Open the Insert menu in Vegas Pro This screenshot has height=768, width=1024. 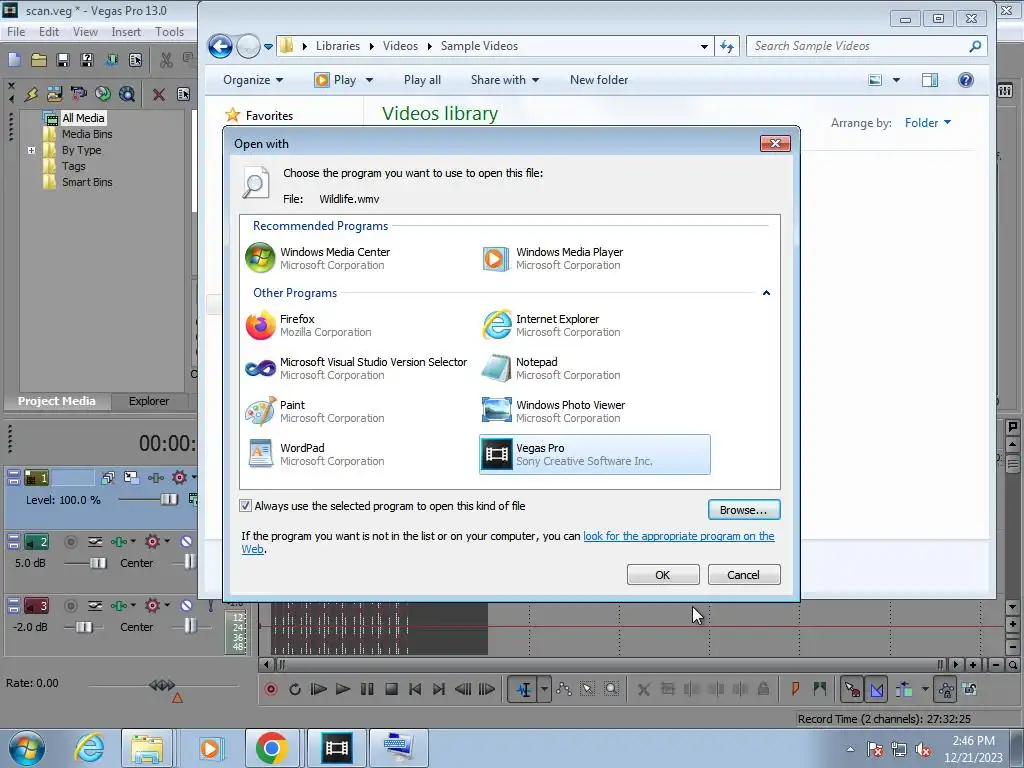coord(126,31)
